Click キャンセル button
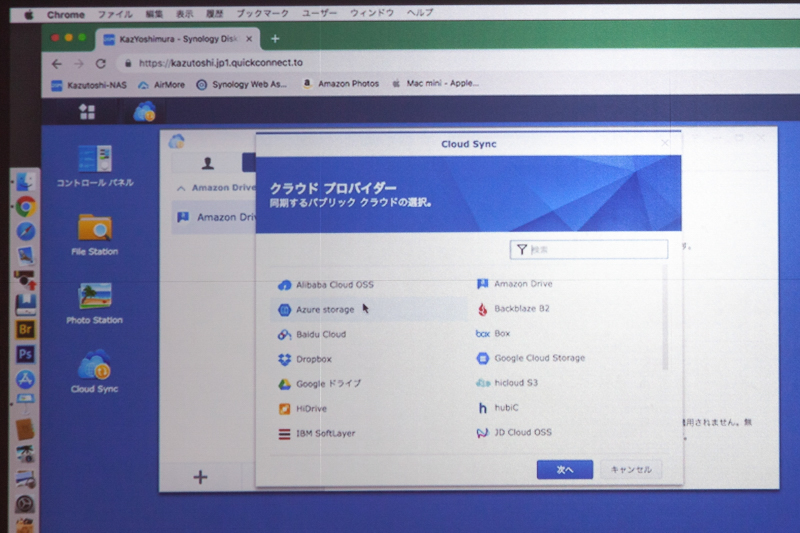 (631, 470)
